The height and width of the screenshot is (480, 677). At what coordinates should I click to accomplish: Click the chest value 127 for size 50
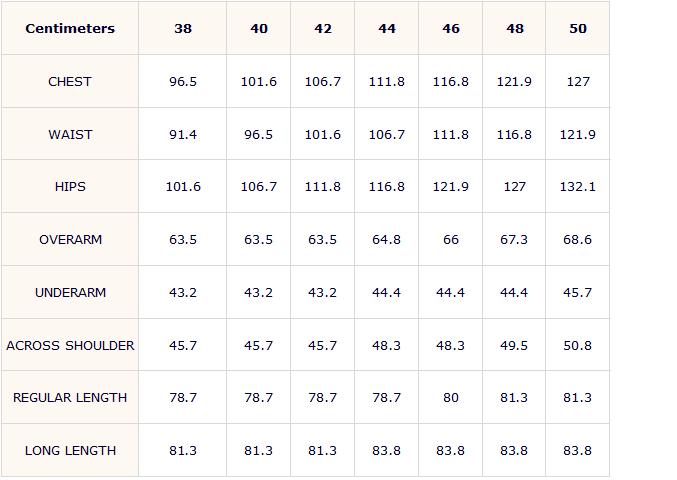[578, 82]
